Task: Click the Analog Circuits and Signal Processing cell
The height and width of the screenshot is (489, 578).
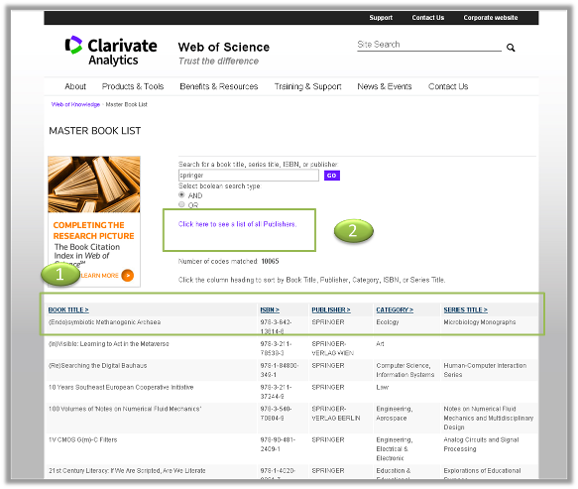Action: [x=481, y=444]
